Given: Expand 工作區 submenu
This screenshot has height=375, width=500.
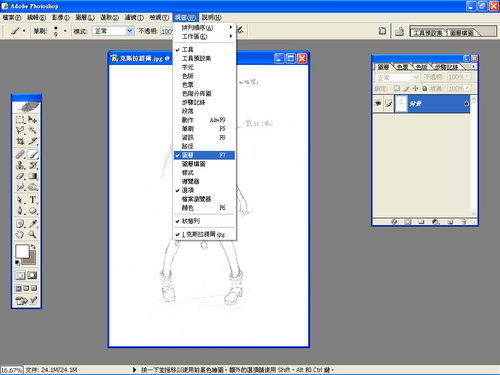Looking at the screenshot, I should [x=204, y=36].
